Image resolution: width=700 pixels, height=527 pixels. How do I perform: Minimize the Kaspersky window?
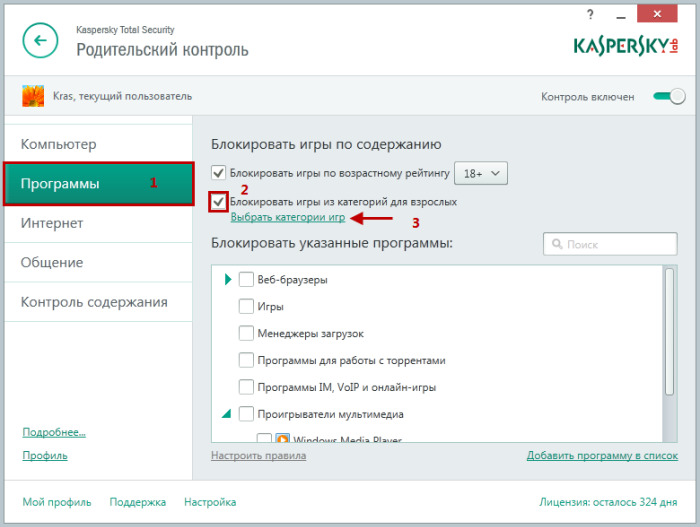coord(621,17)
